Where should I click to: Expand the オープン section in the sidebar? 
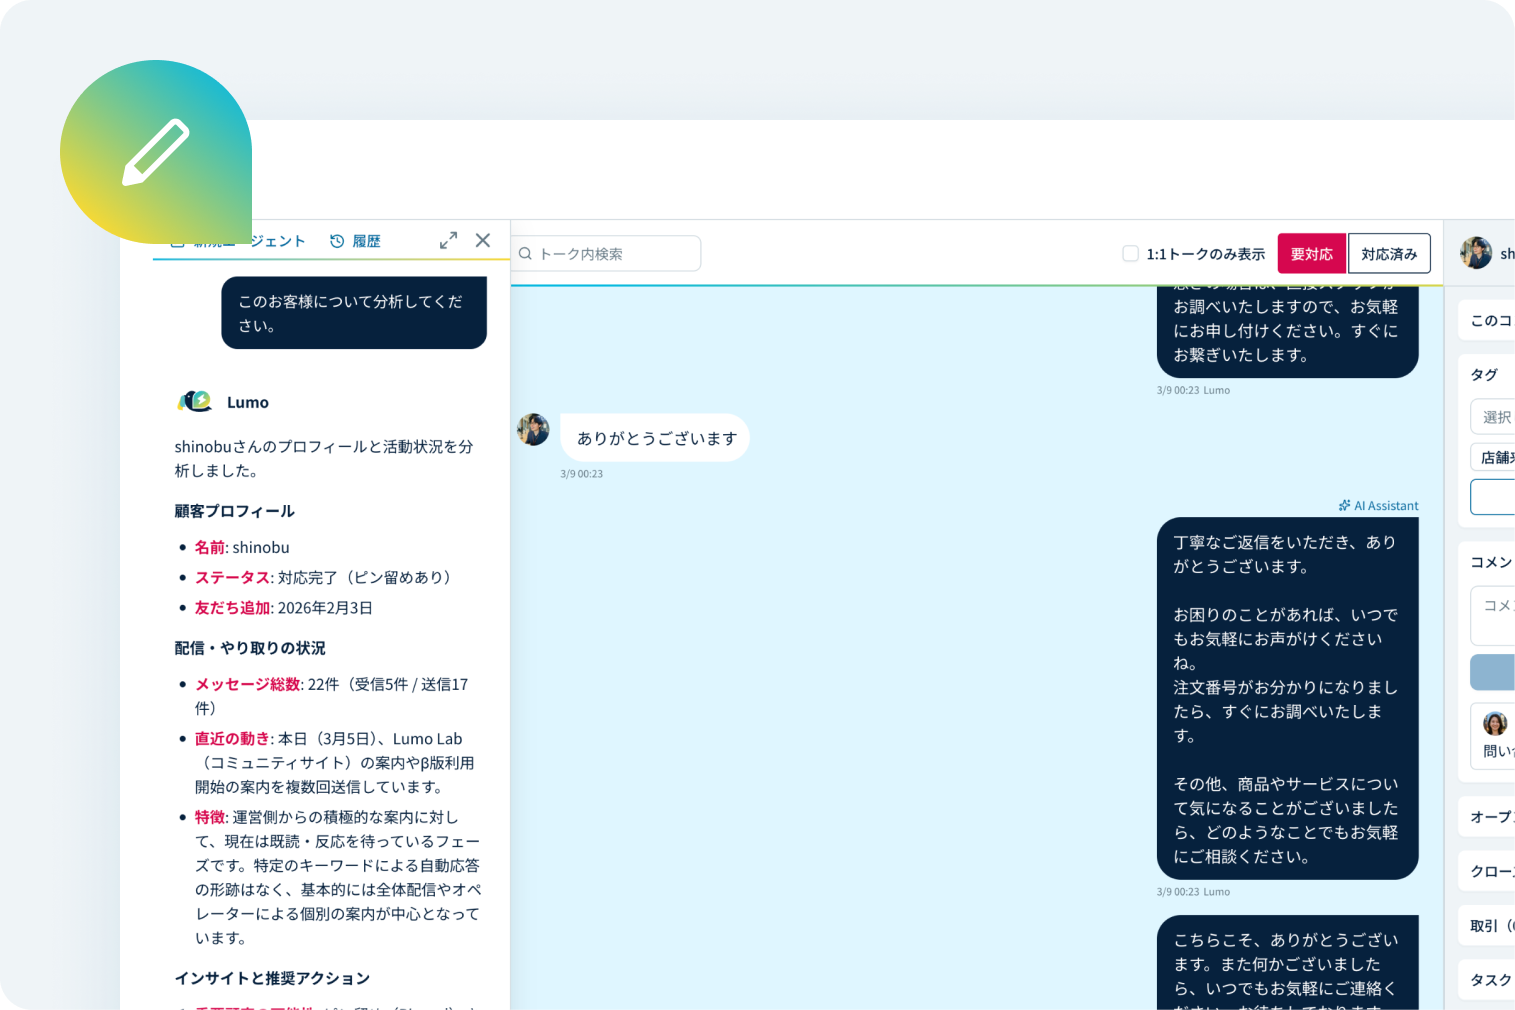tap(1490, 817)
